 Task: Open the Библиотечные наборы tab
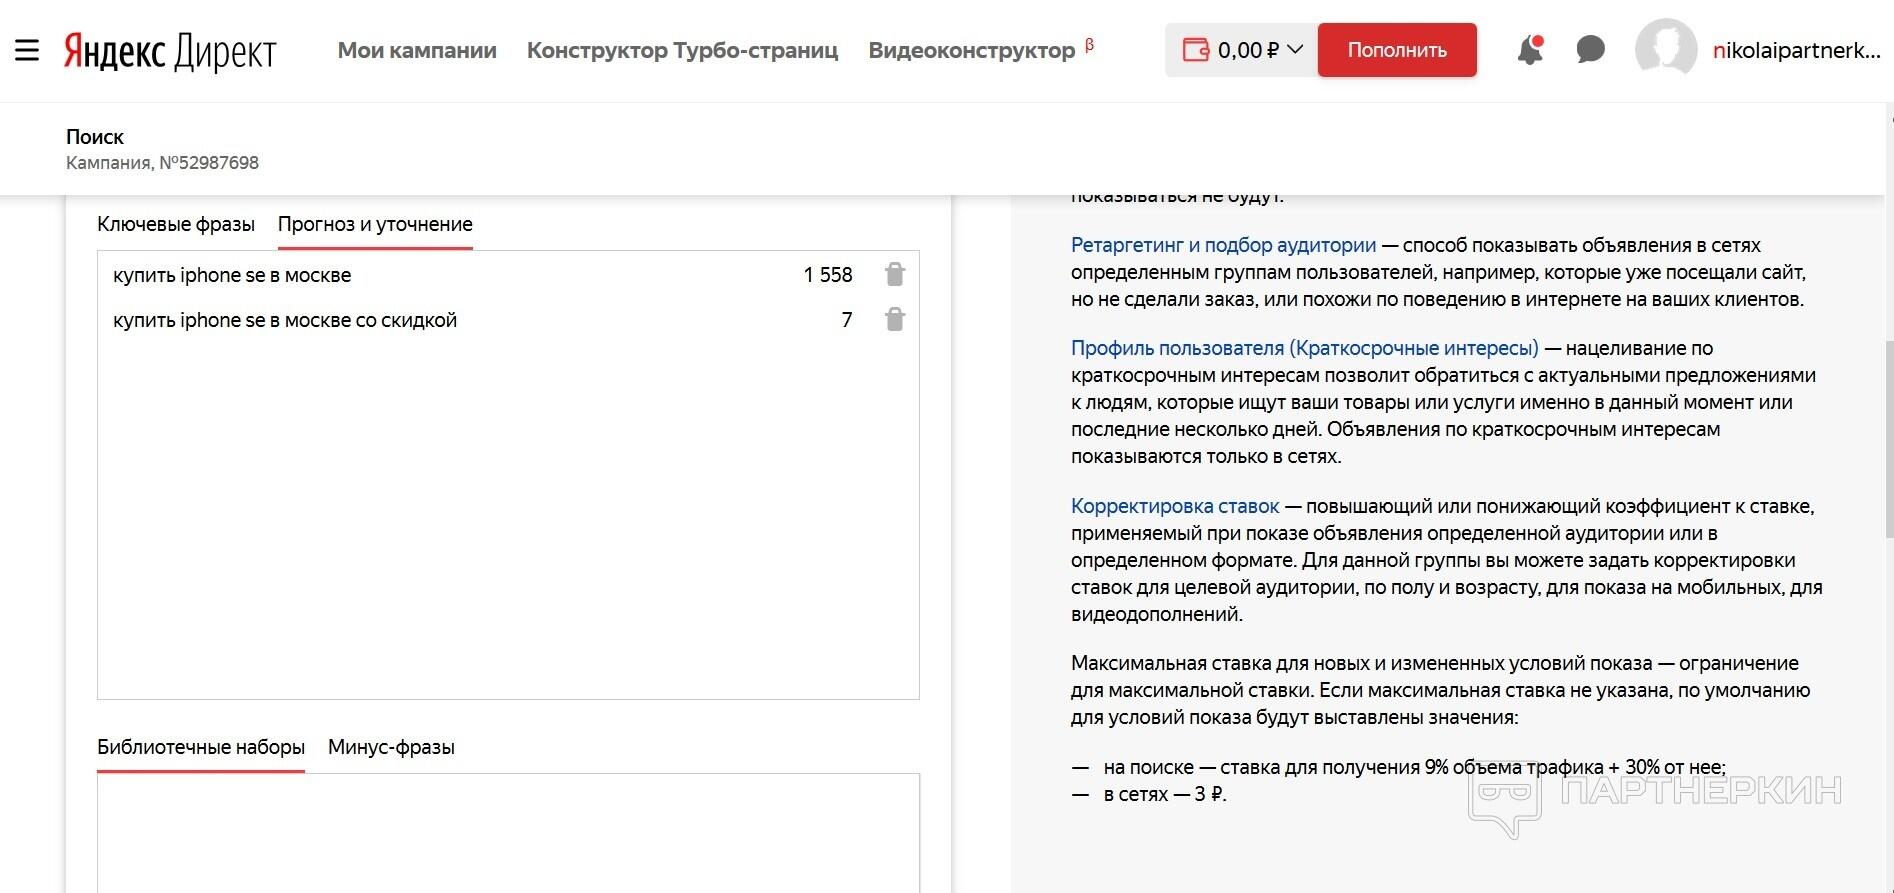tap(201, 747)
